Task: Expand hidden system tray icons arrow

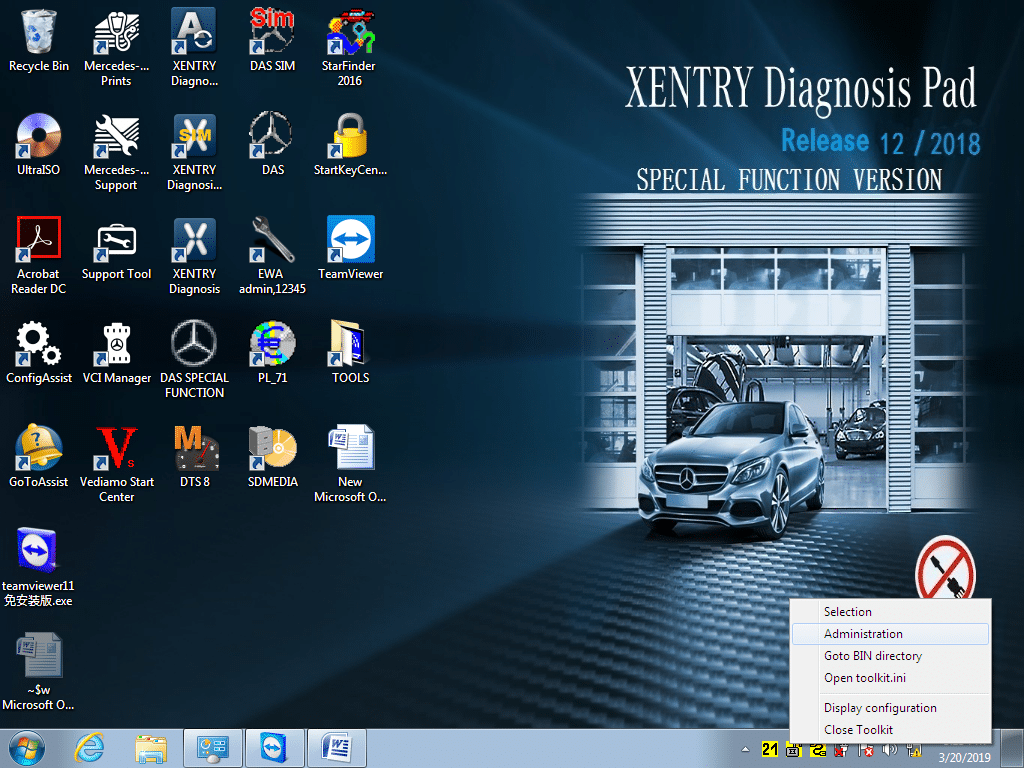Action: click(745, 749)
